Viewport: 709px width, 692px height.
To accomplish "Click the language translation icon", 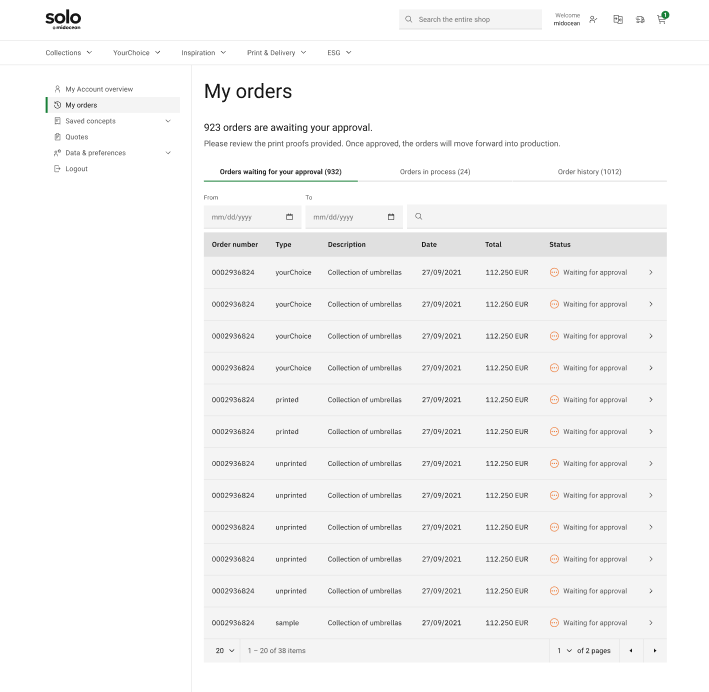I will 618,19.
